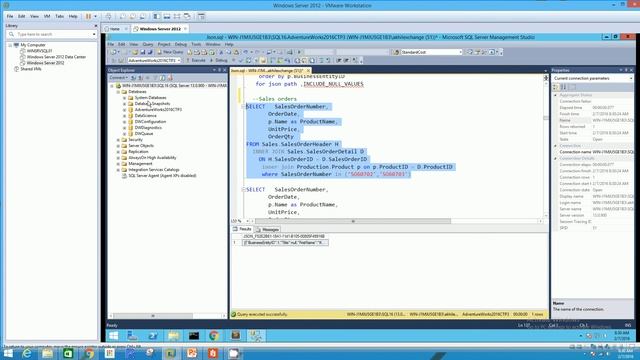Expand the AdventureWorks2016CTP3 database node
Viewport: 640px width, 360px height.
pos(124,110)
